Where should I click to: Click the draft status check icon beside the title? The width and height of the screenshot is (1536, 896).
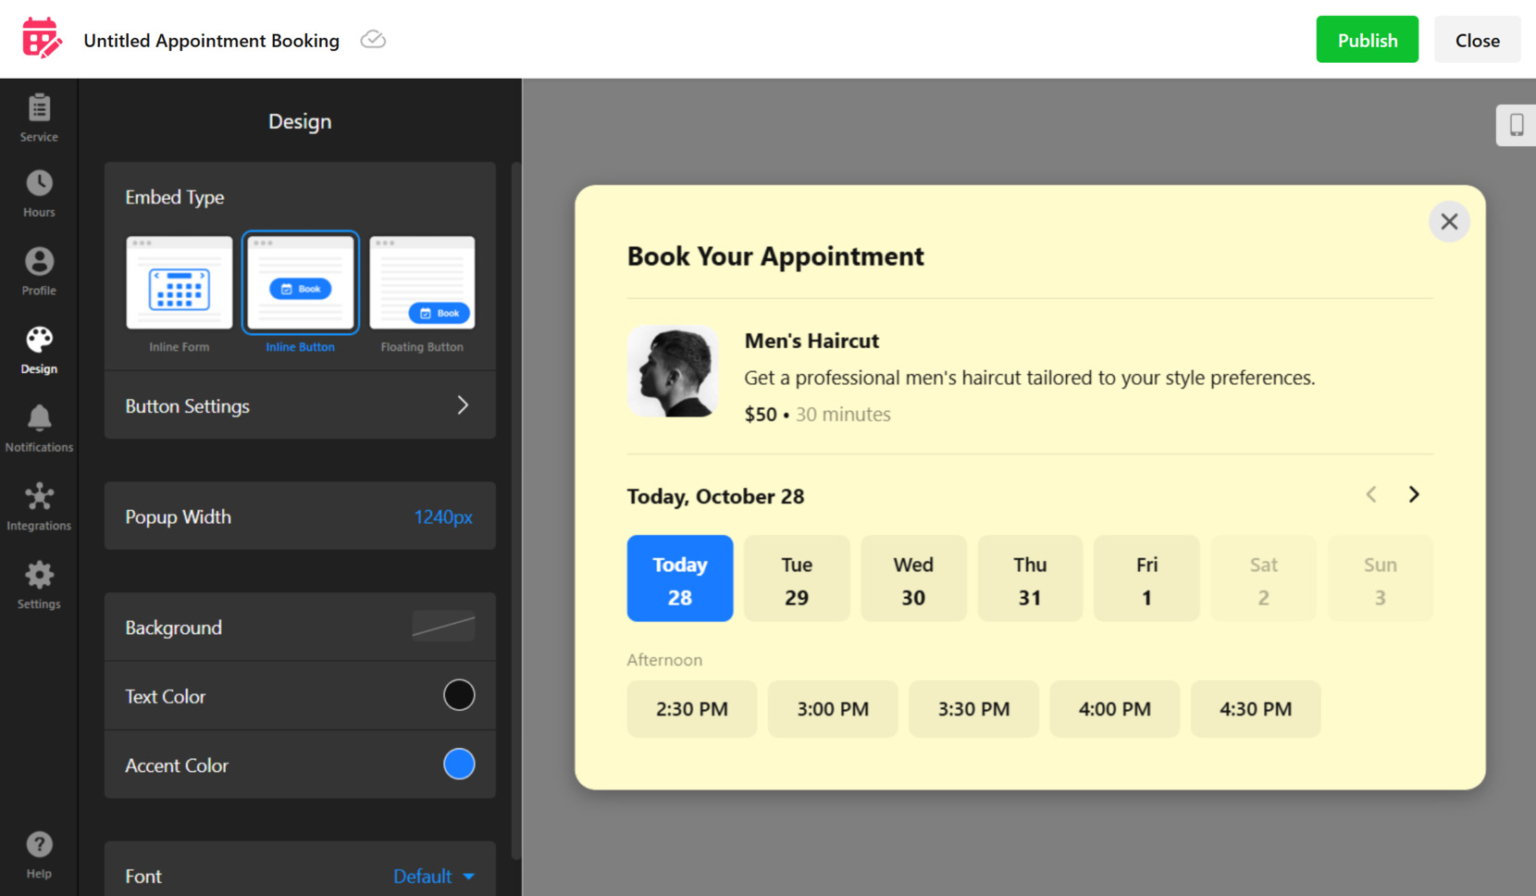pos(372,39)
